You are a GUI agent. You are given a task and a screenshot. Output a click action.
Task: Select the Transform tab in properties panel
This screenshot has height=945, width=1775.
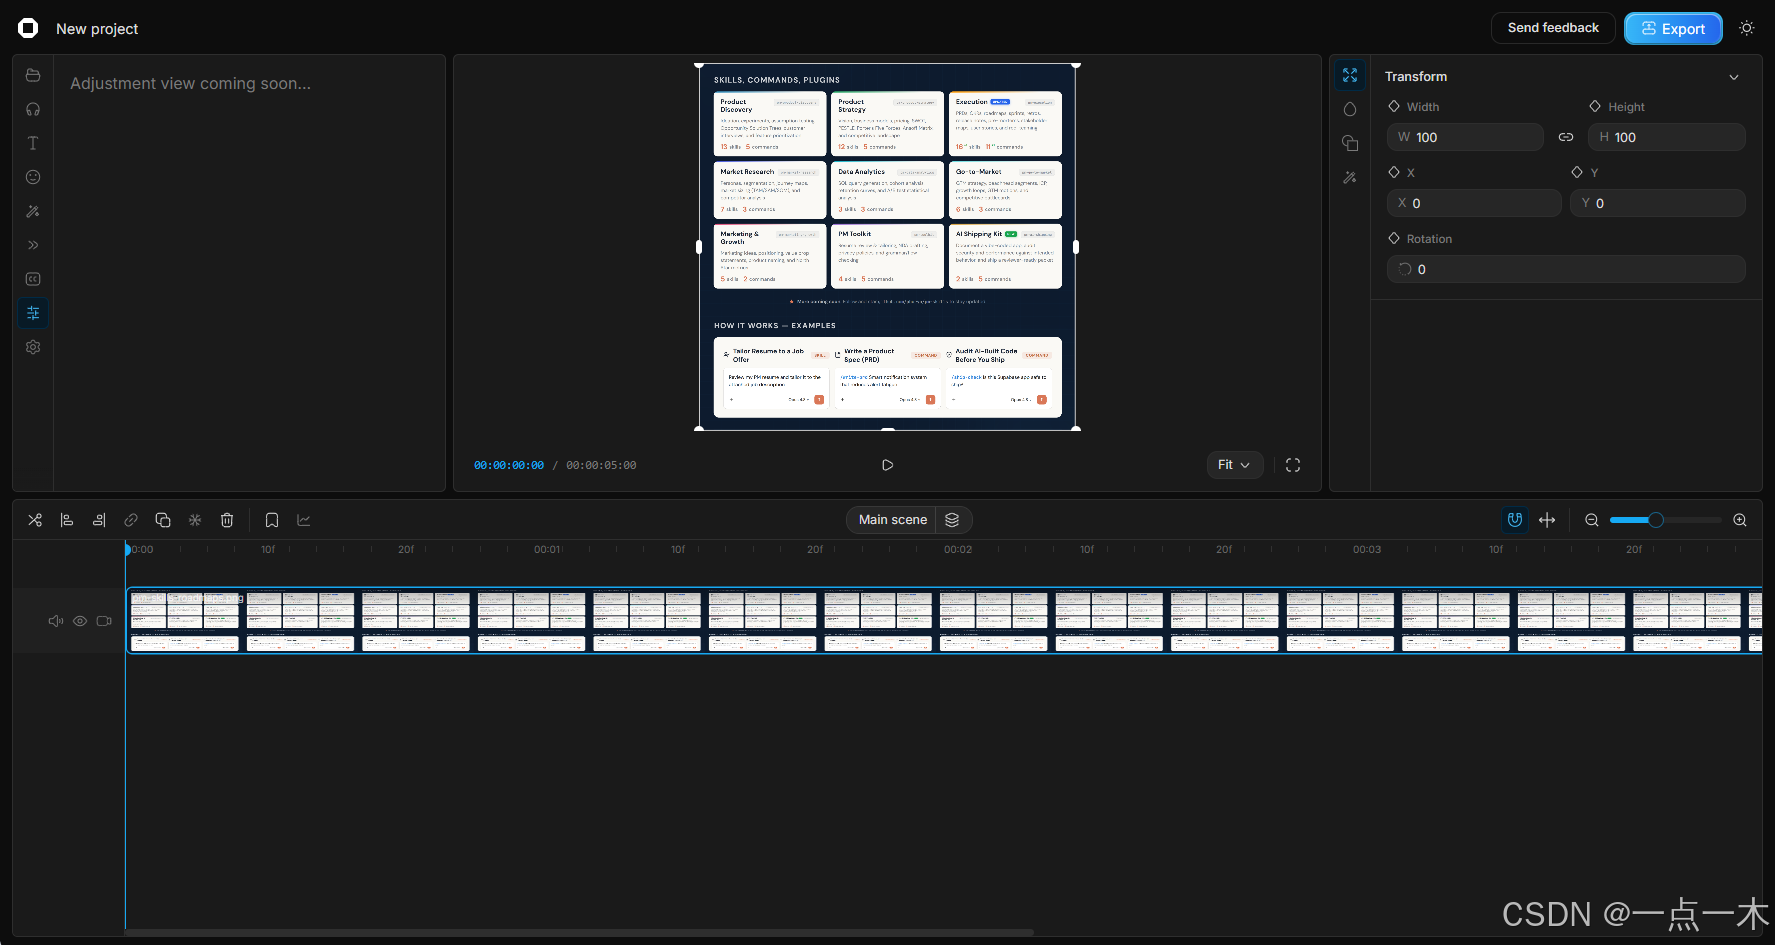click(x=1350, y=75)
